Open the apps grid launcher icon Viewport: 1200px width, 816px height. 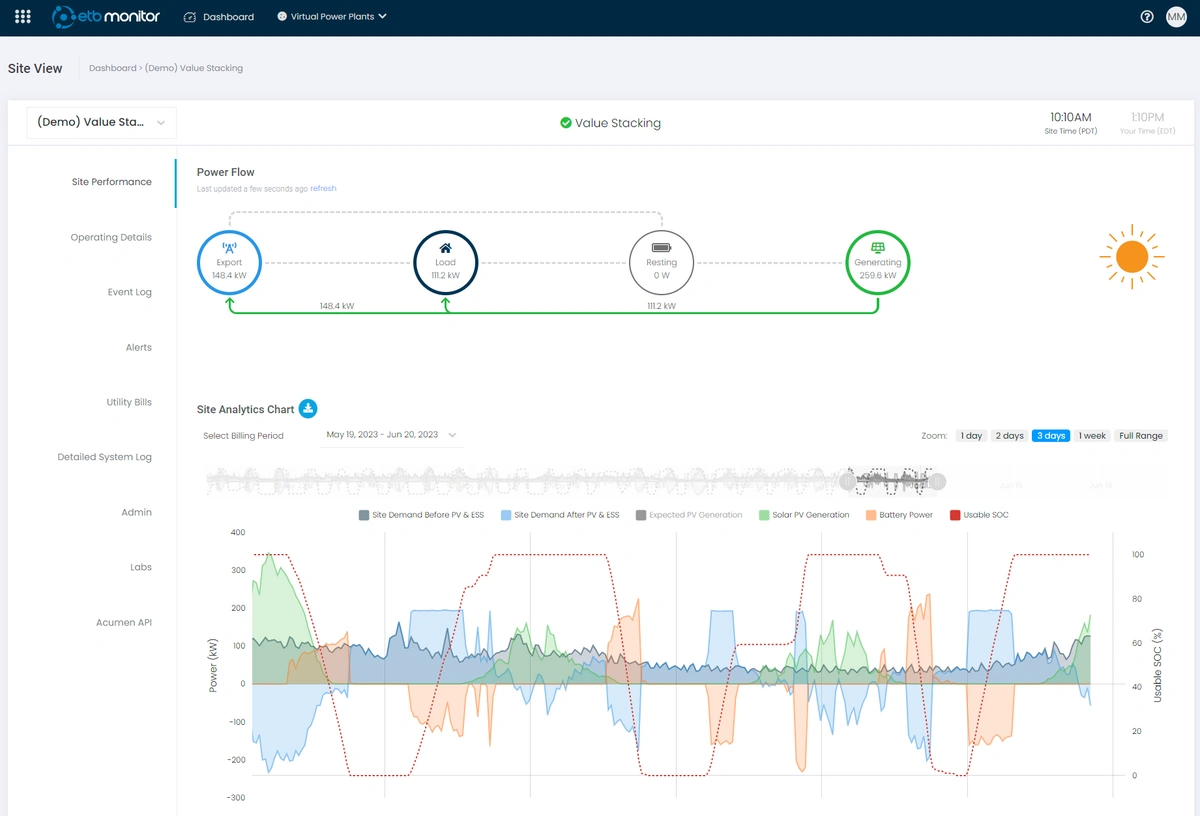click(23, 17)
